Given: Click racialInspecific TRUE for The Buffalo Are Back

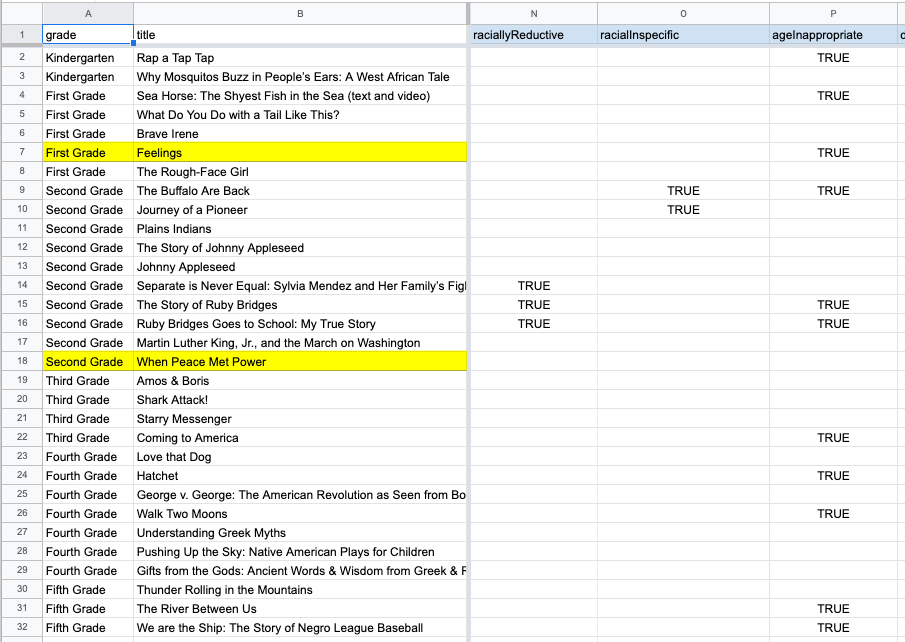Looking at the screenshot, I should [x=683, y=191].
